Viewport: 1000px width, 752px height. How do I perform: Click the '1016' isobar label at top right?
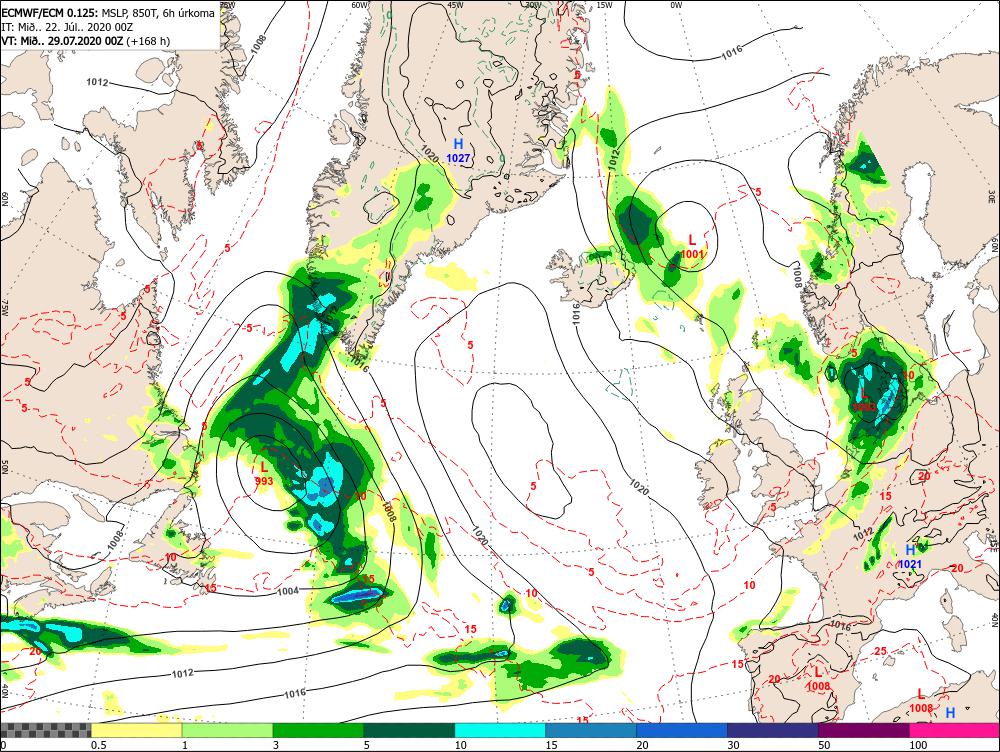coord(732,52)
